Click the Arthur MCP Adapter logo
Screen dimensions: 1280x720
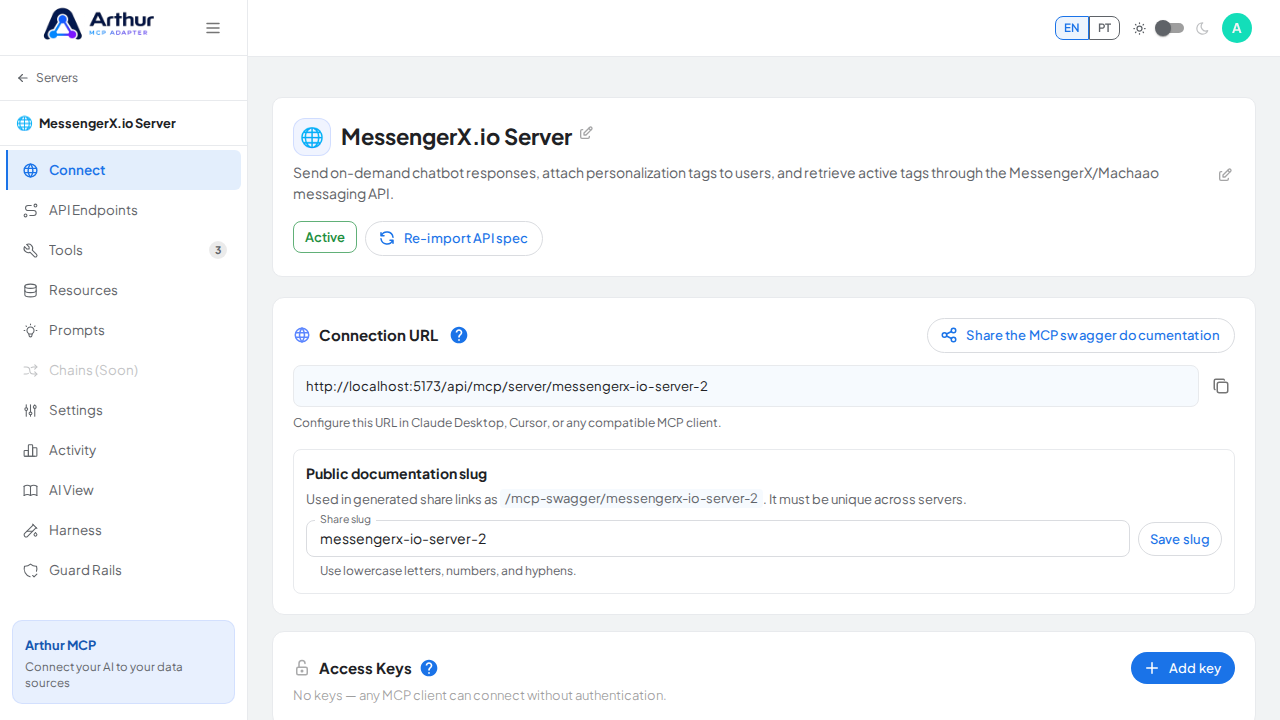click(97, 24)
